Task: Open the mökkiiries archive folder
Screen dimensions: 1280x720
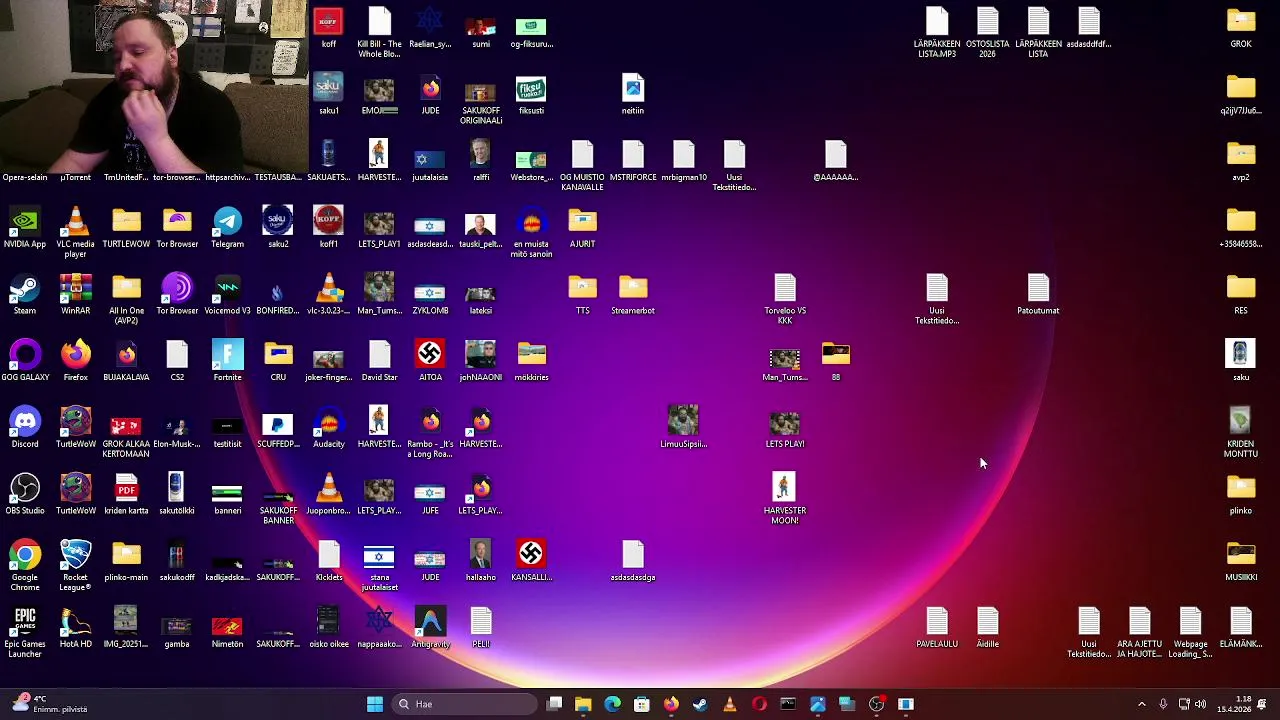Action: coord(531,361)
